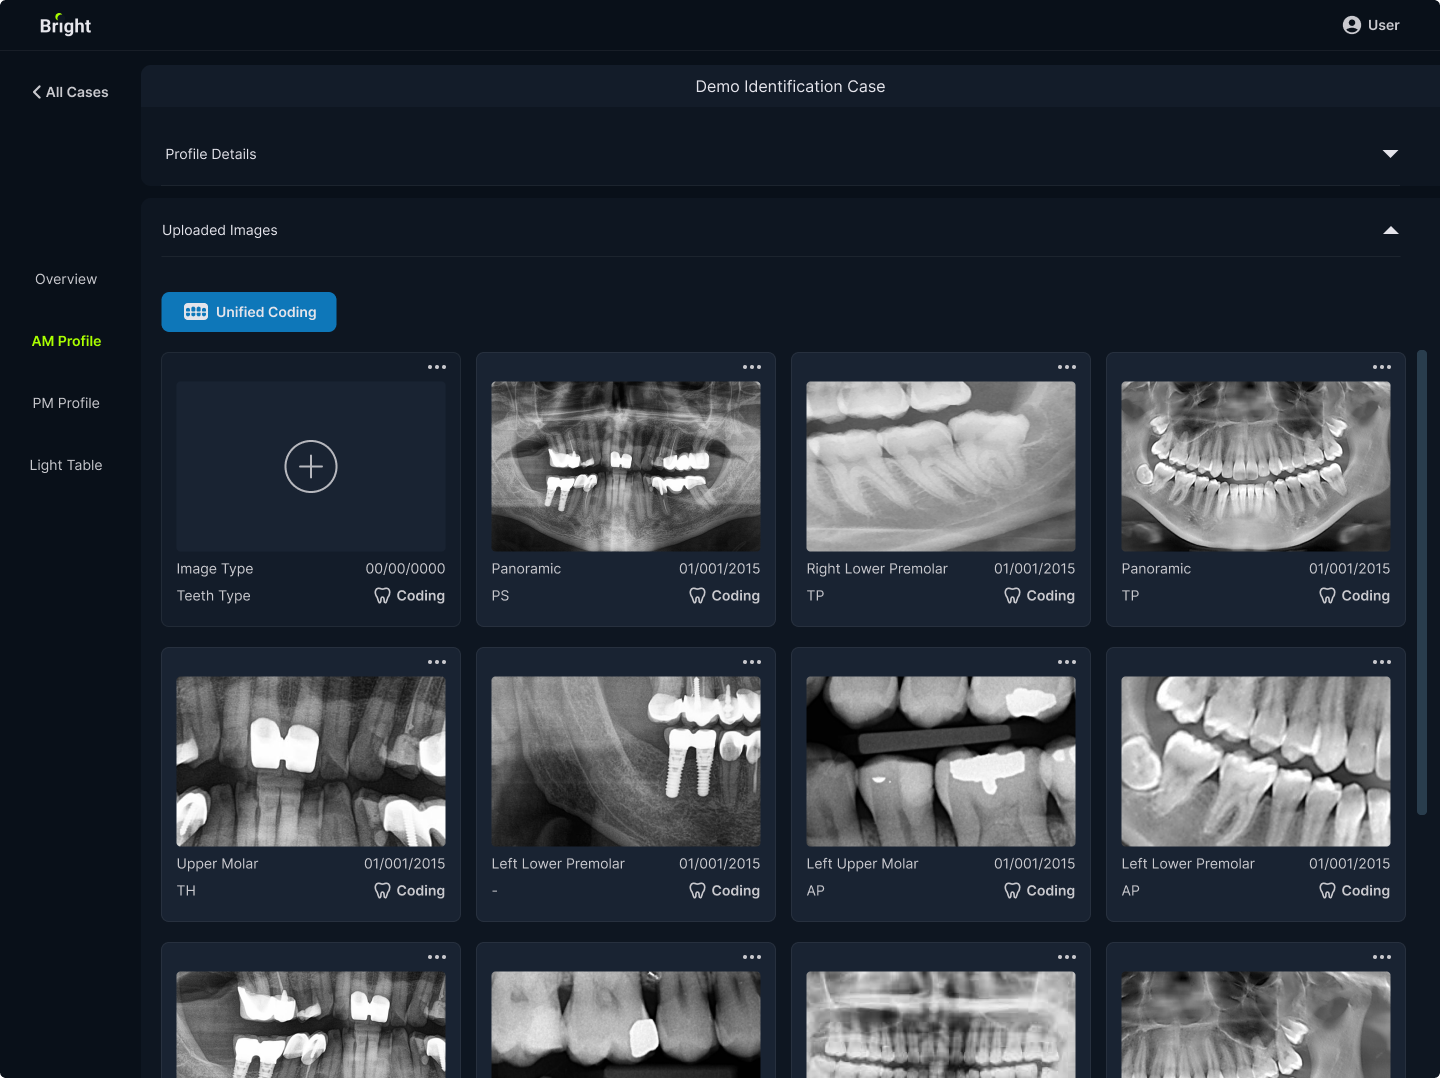Image resolution: width=1440 pixels, height=1078 pixels.
Task: Open Light Table in the sidebar
Action: [66, 465]
